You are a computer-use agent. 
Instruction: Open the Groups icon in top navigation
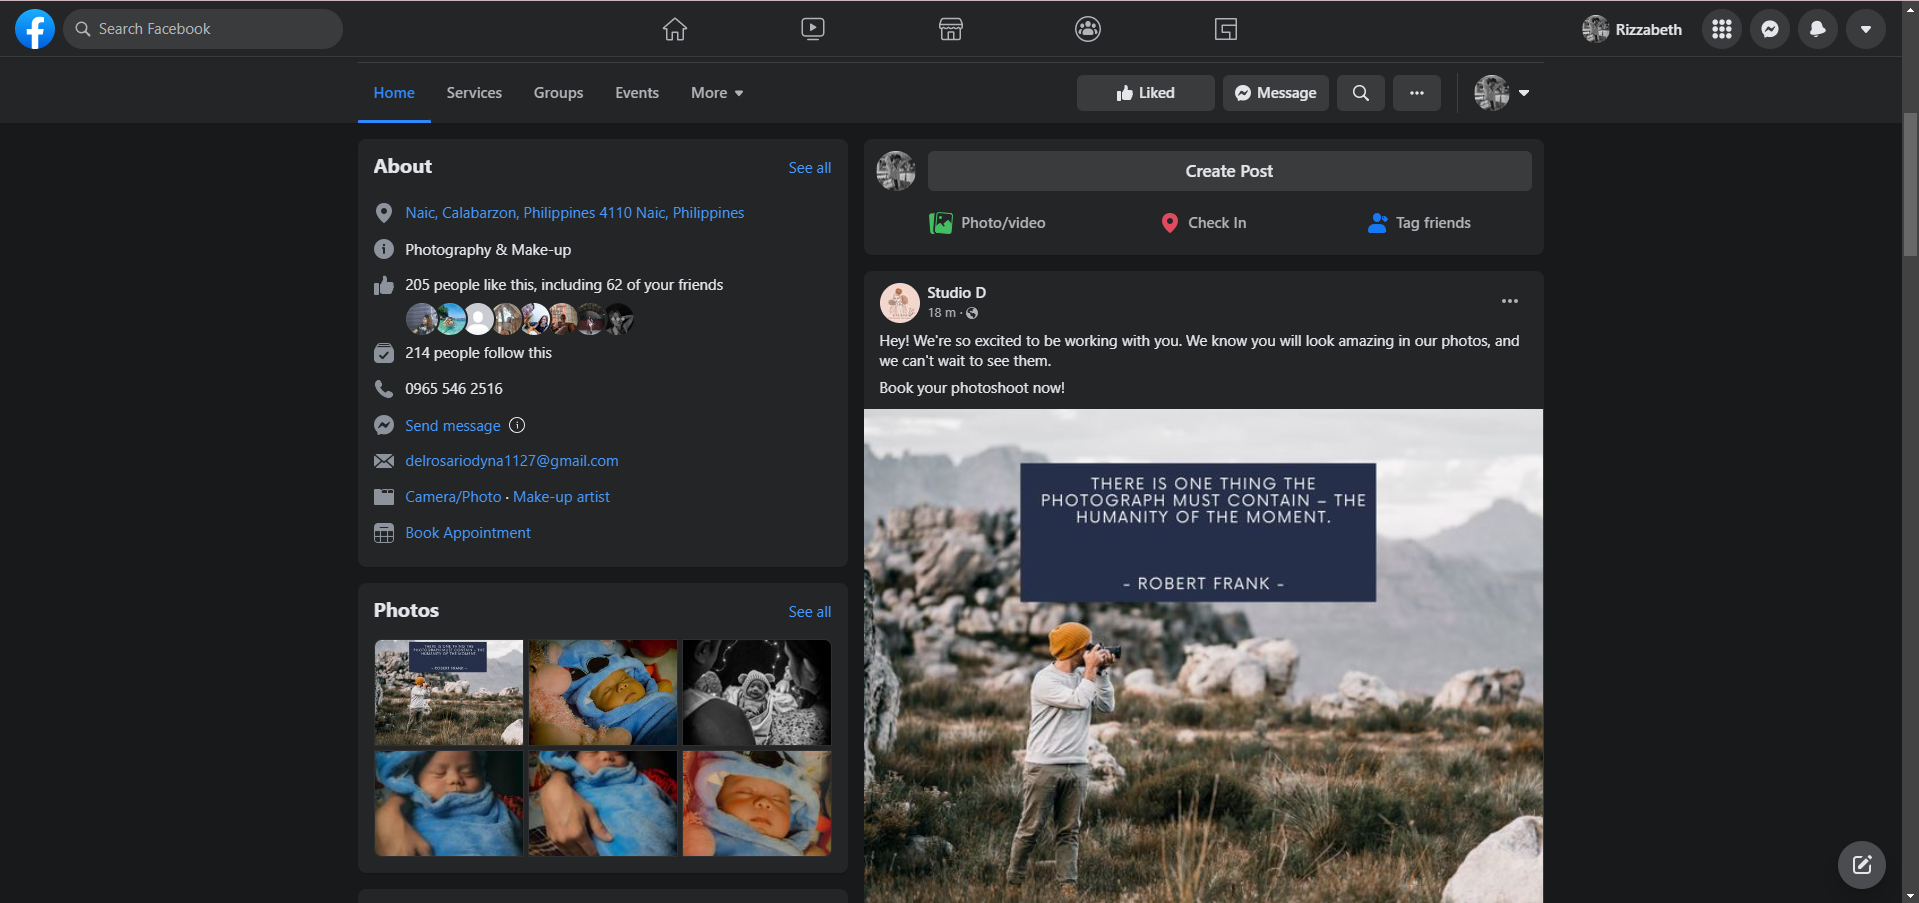click(1088, 29)
